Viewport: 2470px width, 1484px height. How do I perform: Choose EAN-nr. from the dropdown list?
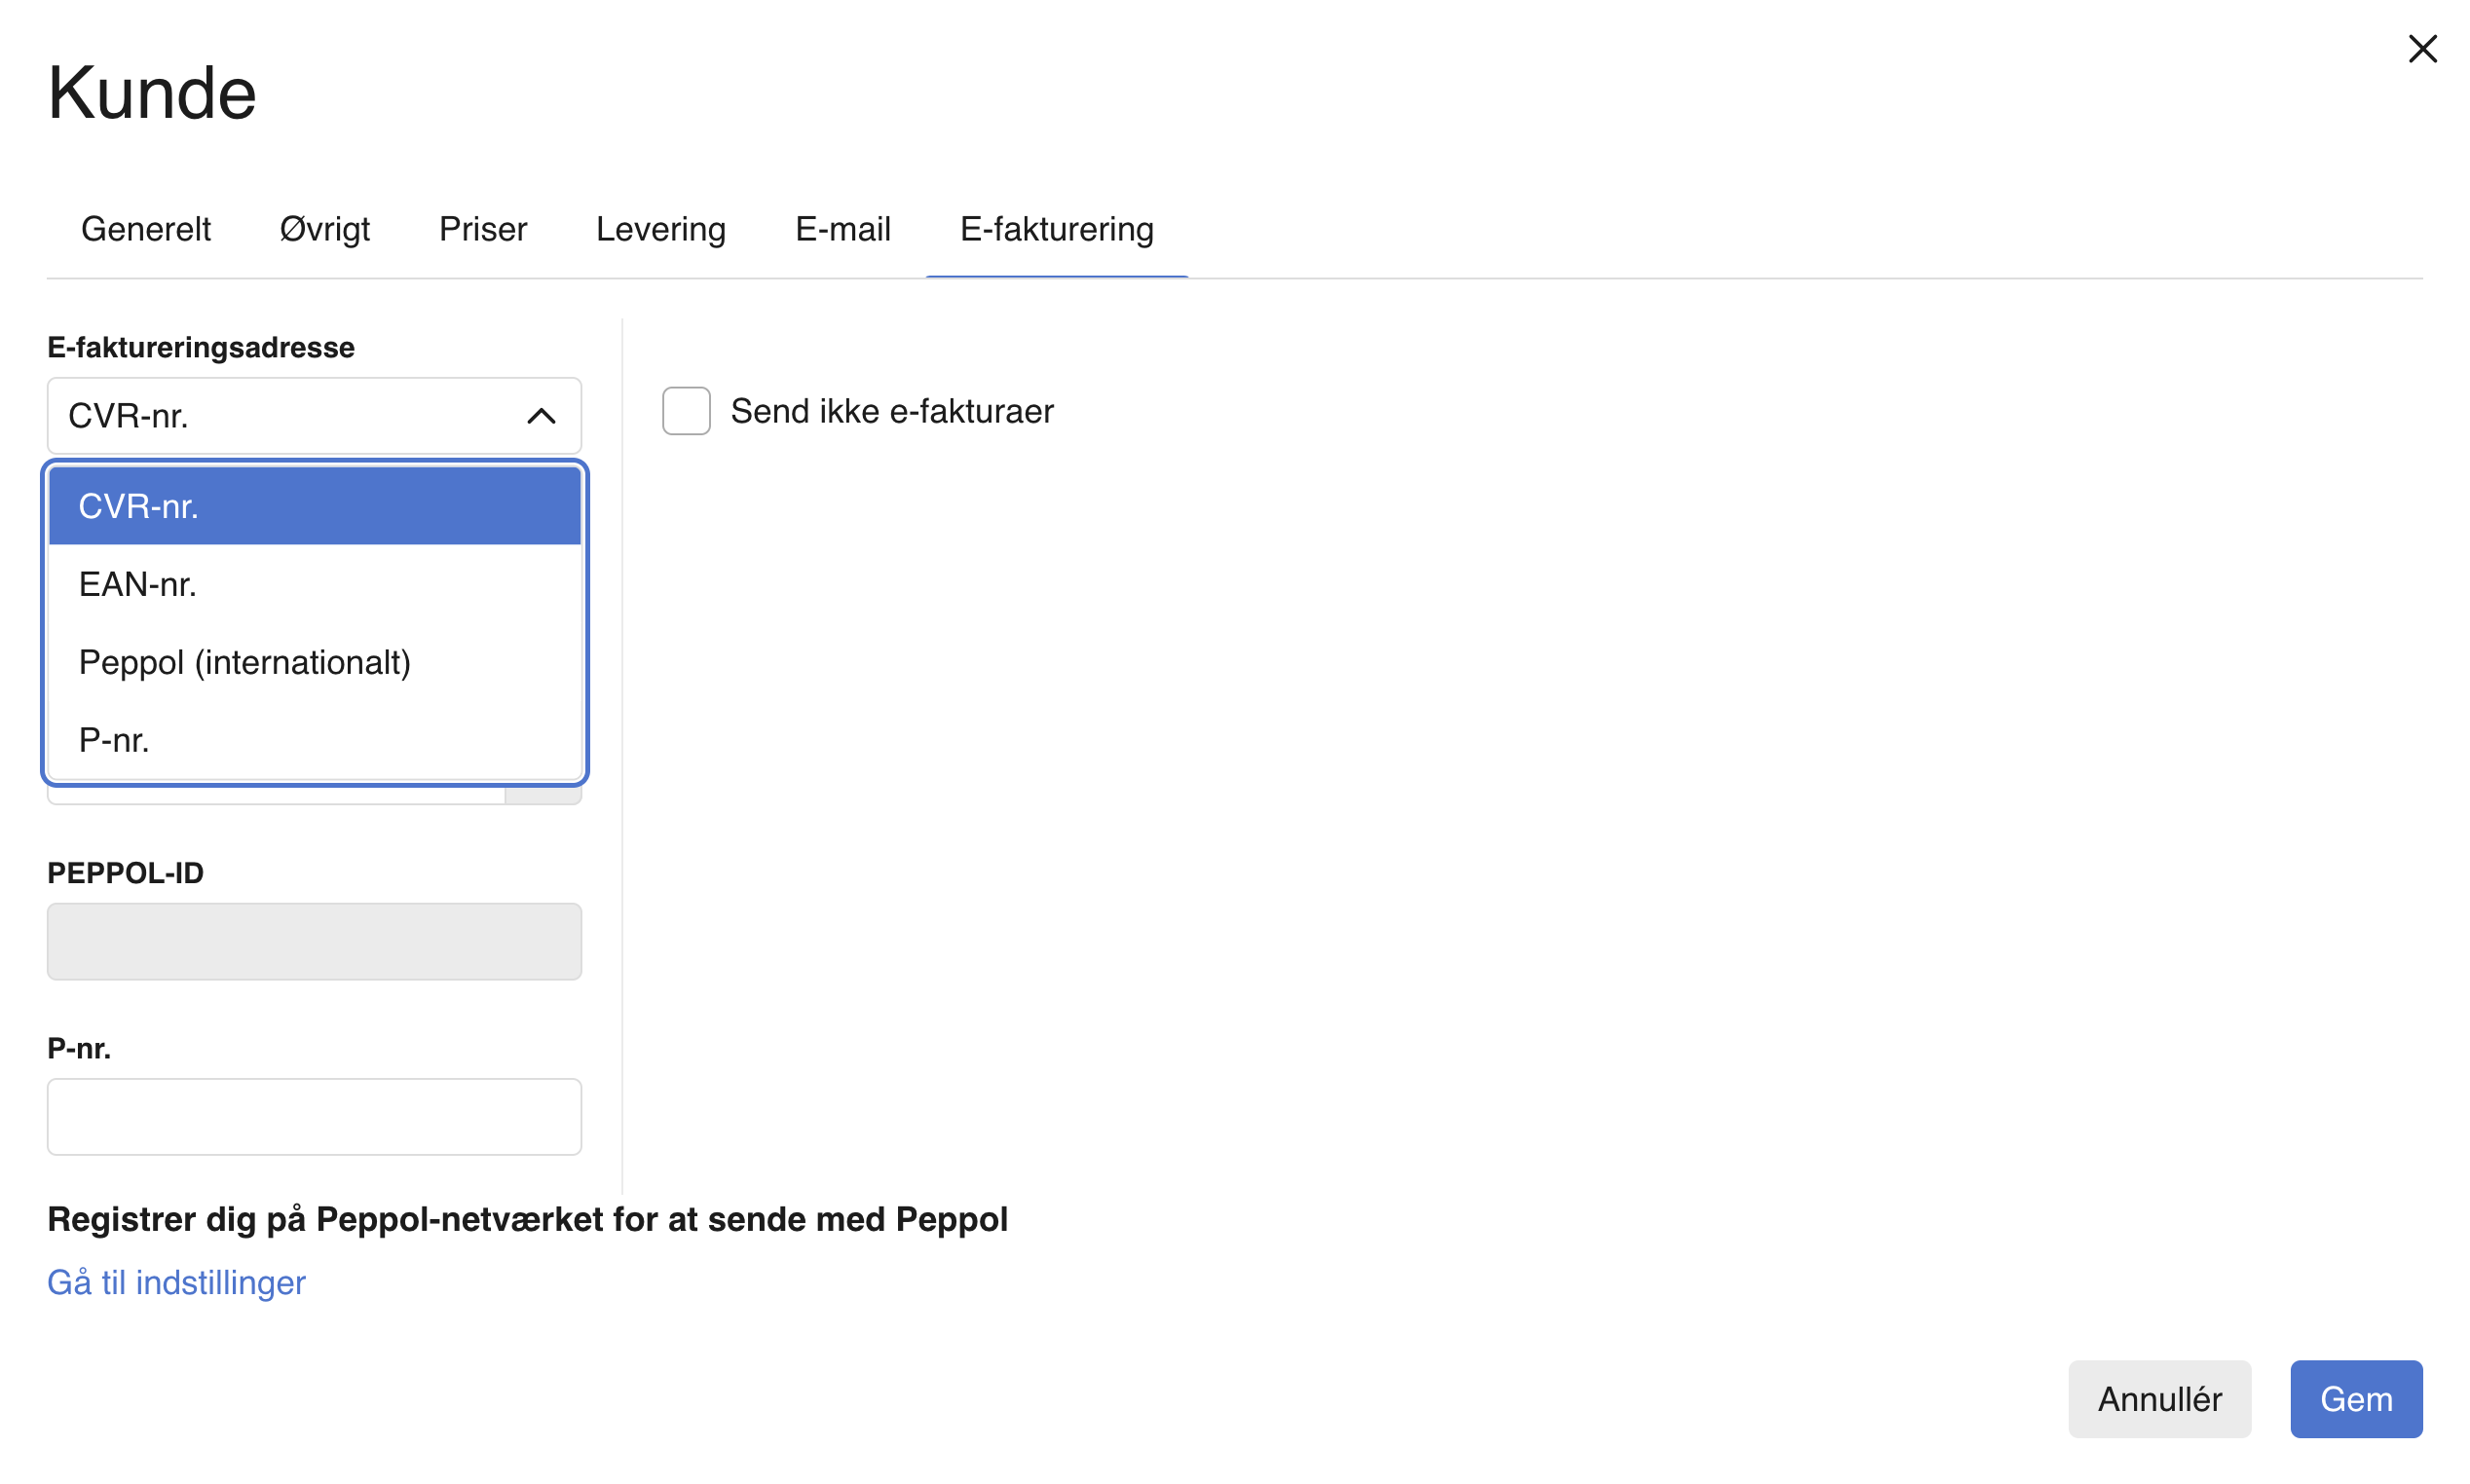(314, 584)
